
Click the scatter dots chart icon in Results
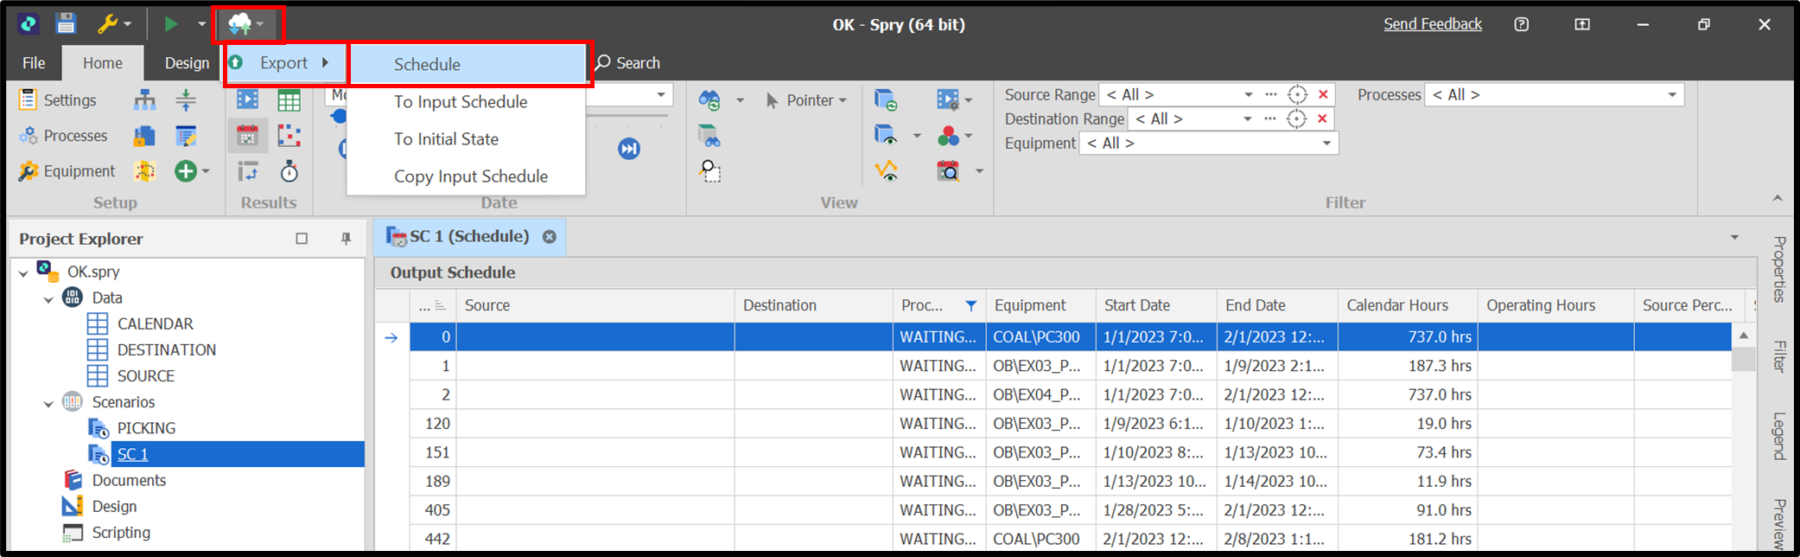(289, 136)
